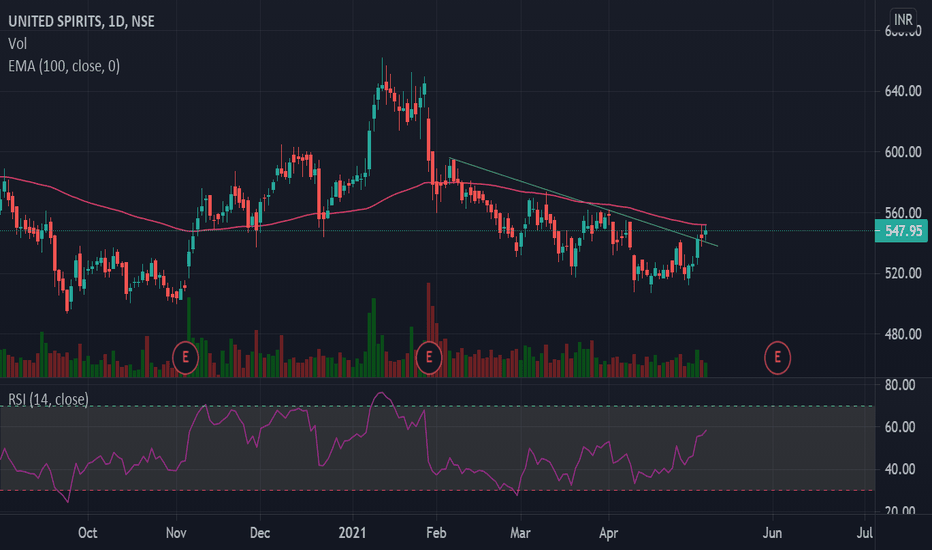Image resolution: width=932 pixels, height=550 pixels.
Task: Select the green descending trendline
Action: pyautogui.click(x=582, y=202)
